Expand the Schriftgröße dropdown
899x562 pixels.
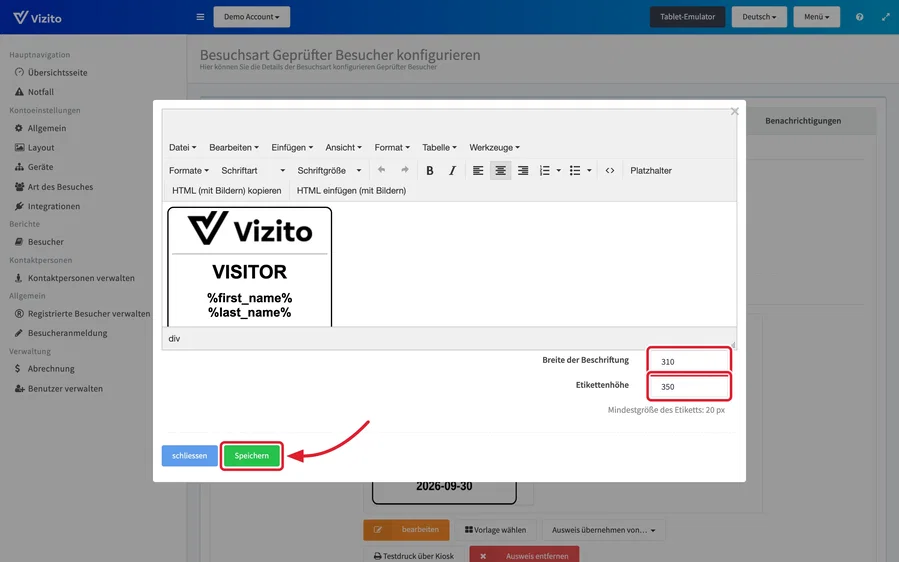click(329, 170)
